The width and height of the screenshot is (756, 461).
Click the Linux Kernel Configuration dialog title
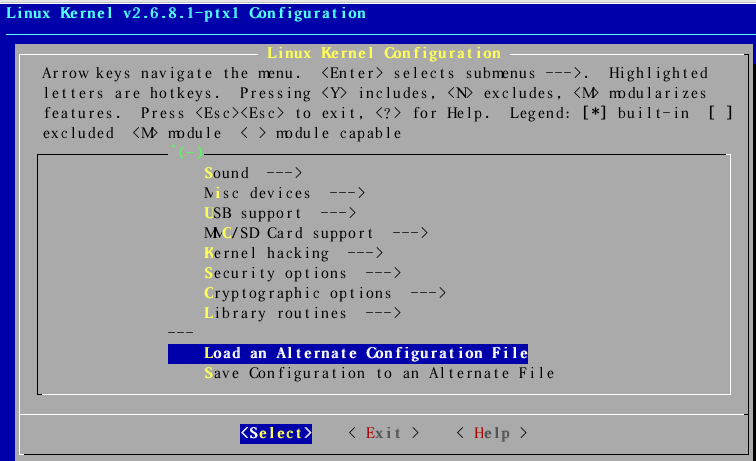[384, 53]
